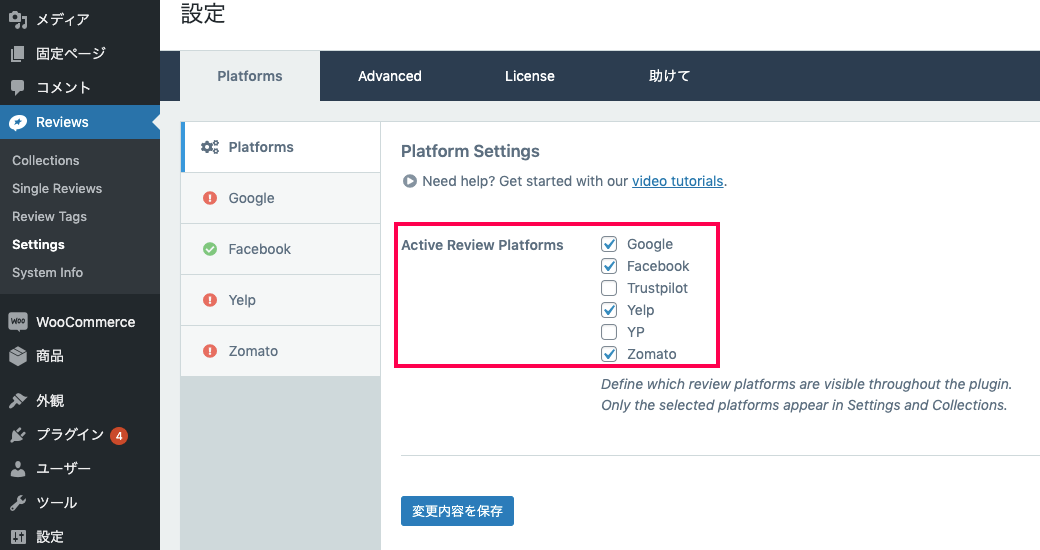
Task: Click the plugin plug icon
Action: click(x=18, y=435)
